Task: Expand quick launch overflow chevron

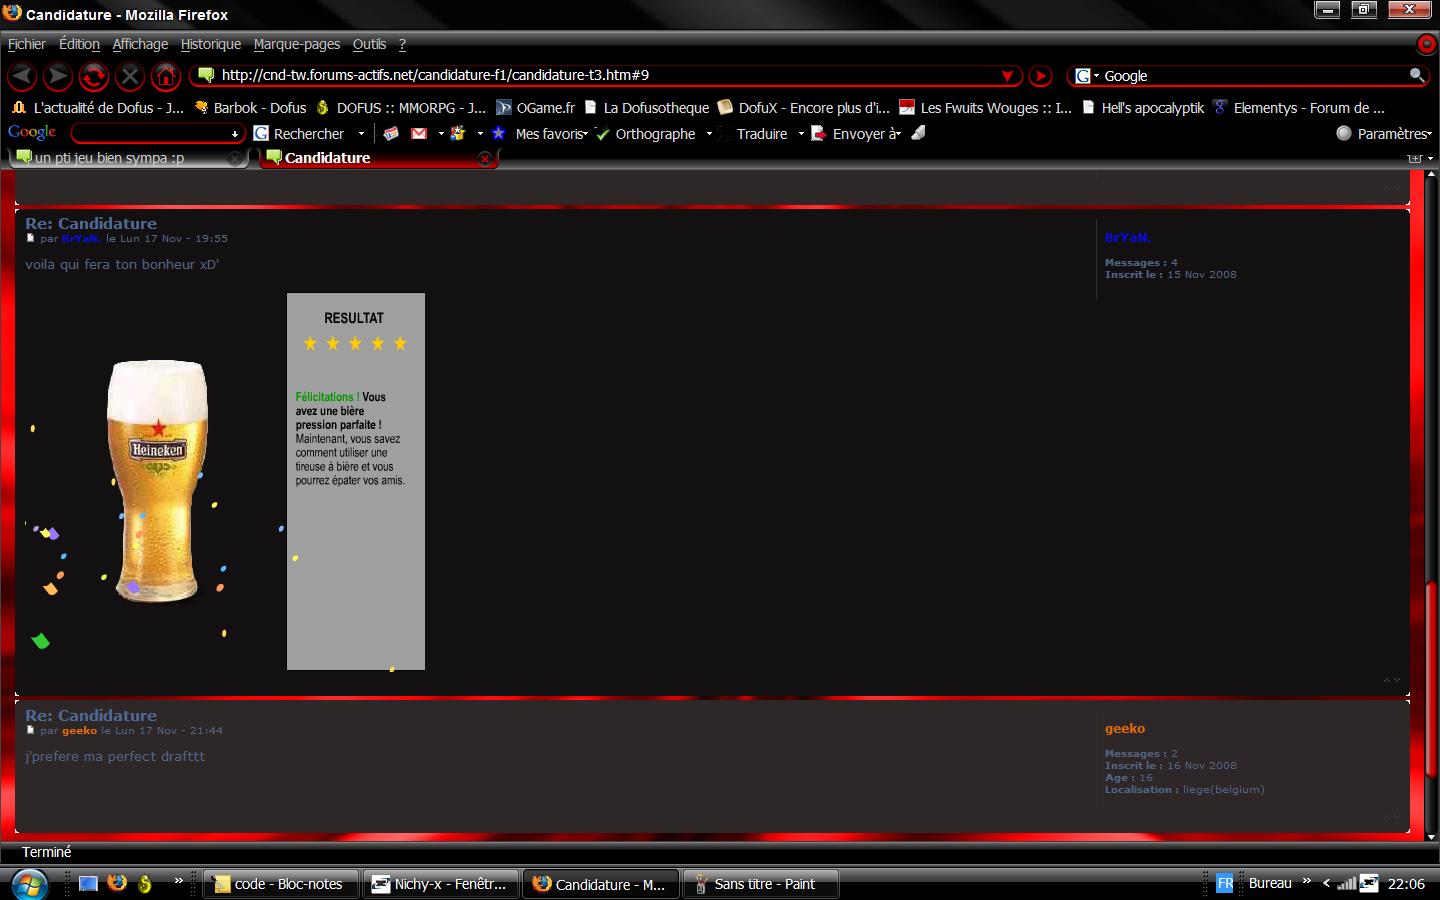Action: coord(179,881)
